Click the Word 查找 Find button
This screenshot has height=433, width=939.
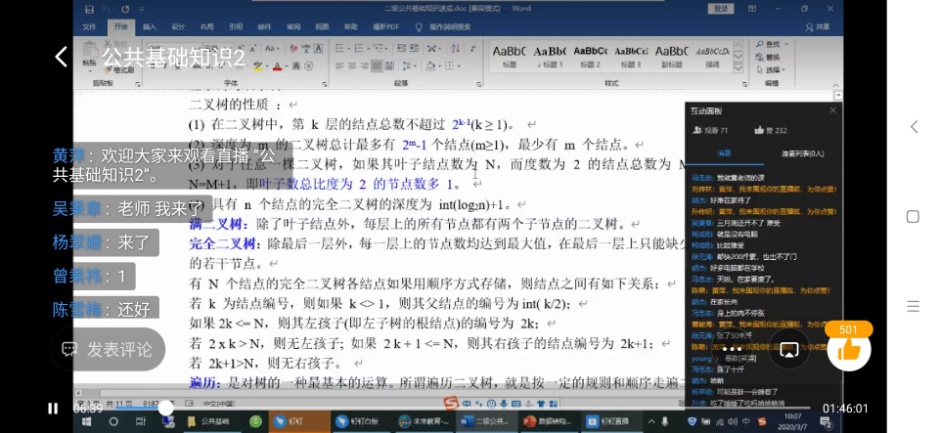click(774, 44)
